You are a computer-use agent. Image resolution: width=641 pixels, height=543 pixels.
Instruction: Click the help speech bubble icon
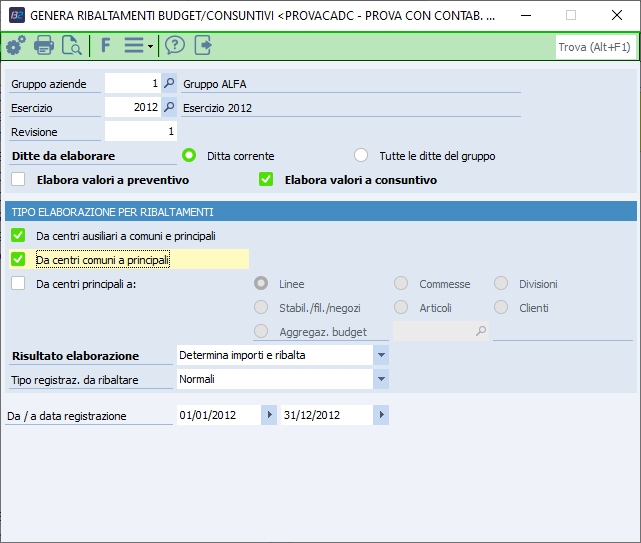pyautogui.click(x=175, y=46)
